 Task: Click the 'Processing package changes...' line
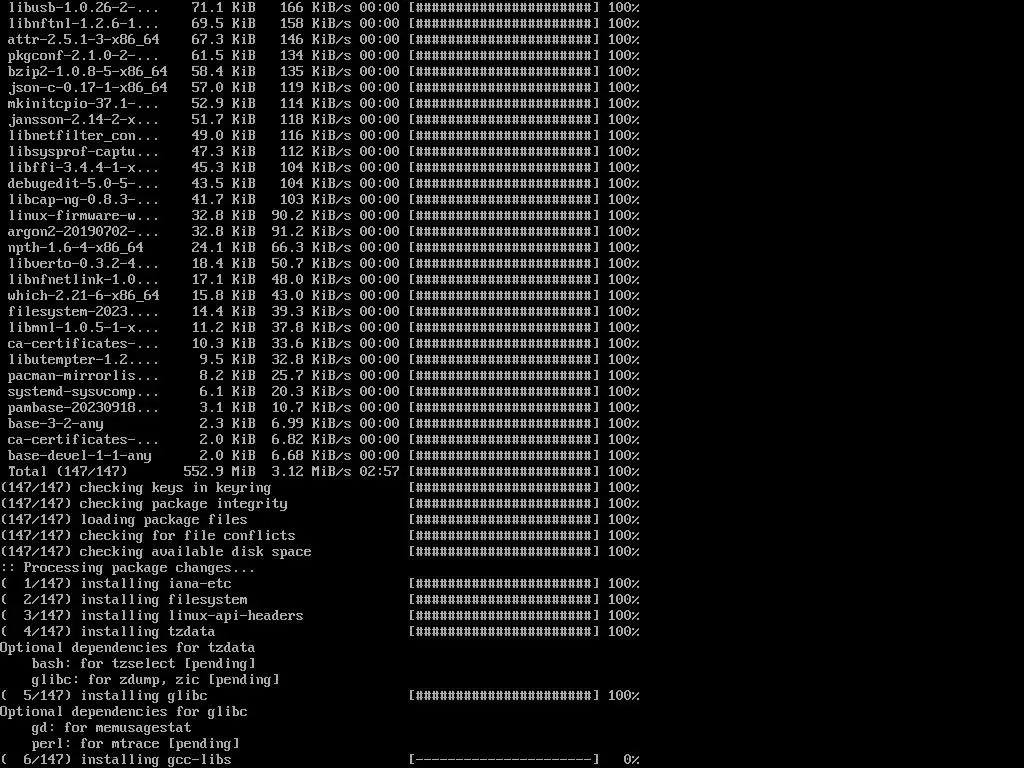(128, 568)
